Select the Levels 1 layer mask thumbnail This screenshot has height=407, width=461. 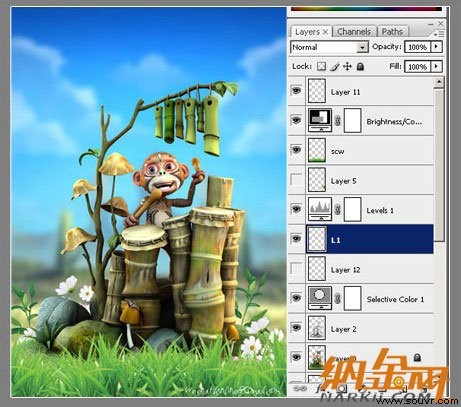click(x=353, y=209)
